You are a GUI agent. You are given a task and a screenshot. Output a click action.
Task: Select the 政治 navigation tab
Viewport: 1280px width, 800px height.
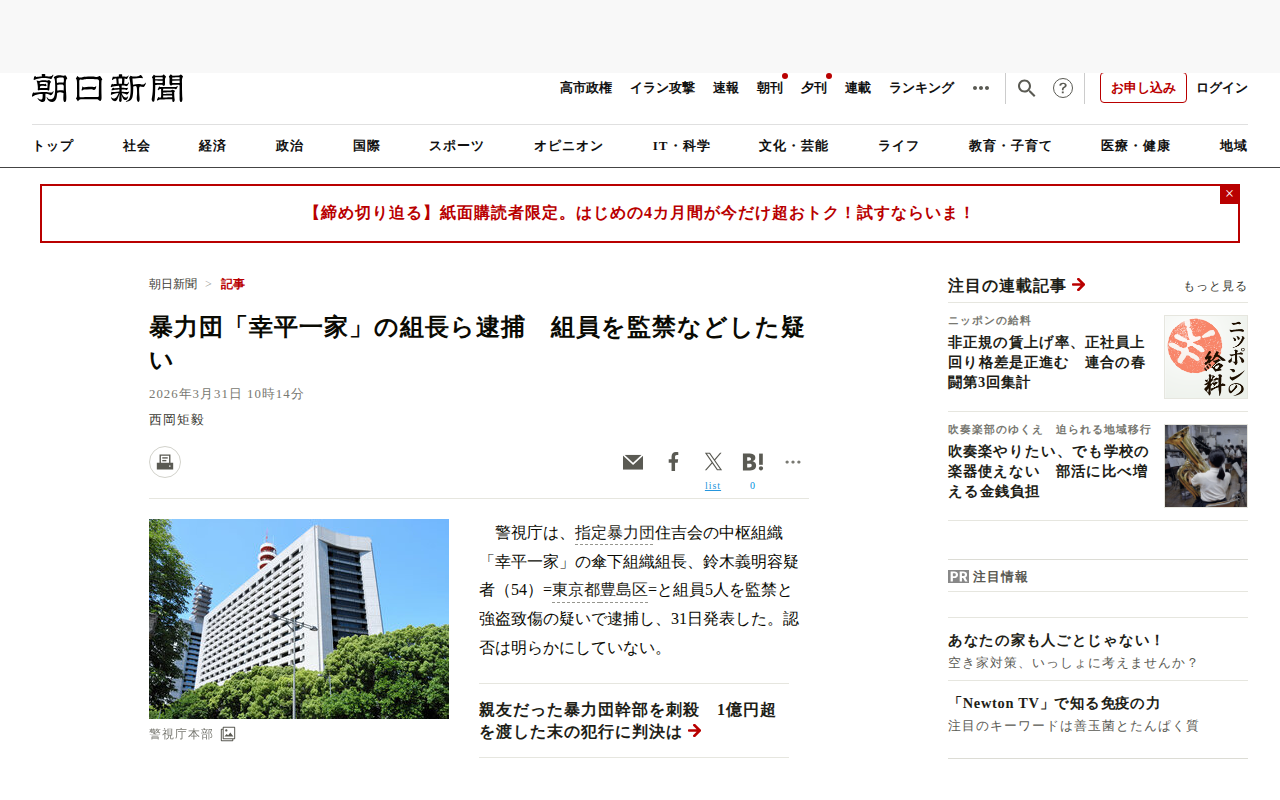click(290, 146)
